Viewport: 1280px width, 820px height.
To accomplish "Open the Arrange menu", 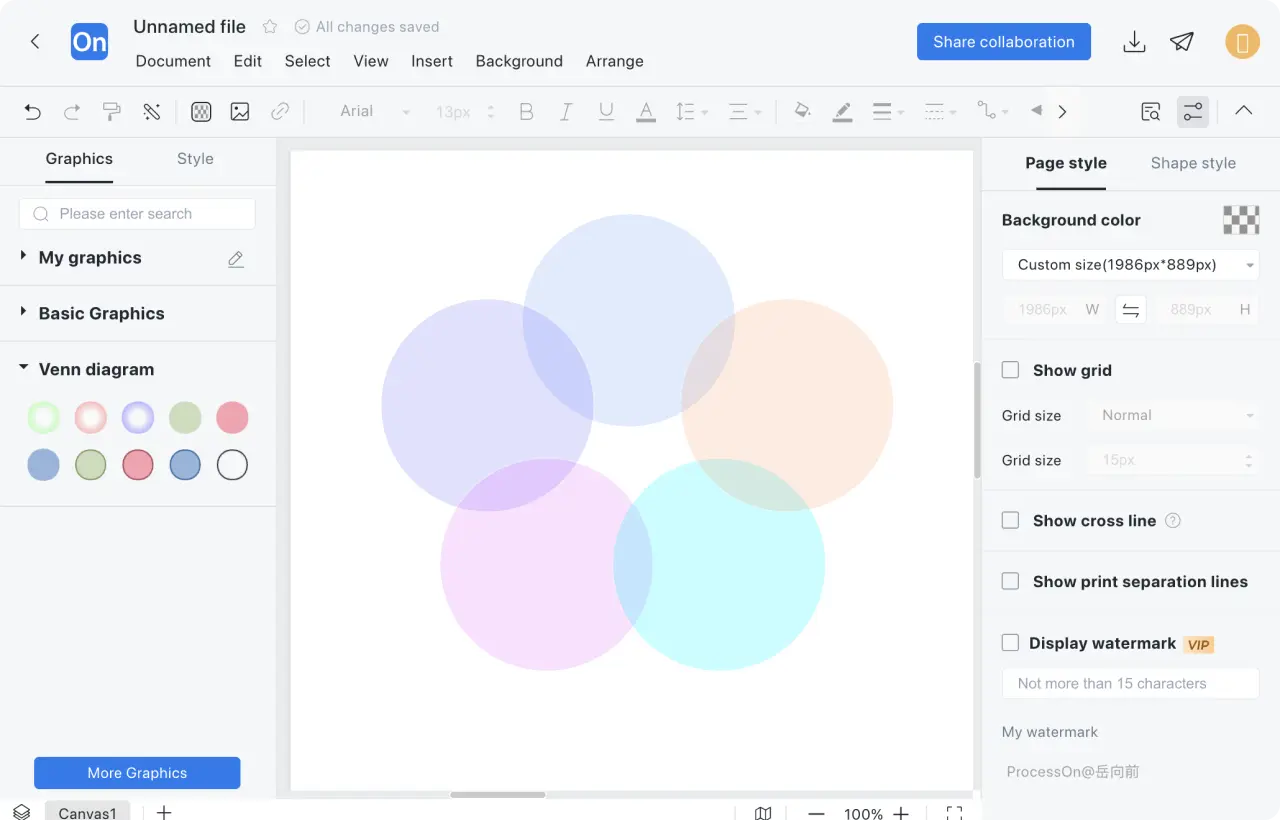I will pos(614,61).
